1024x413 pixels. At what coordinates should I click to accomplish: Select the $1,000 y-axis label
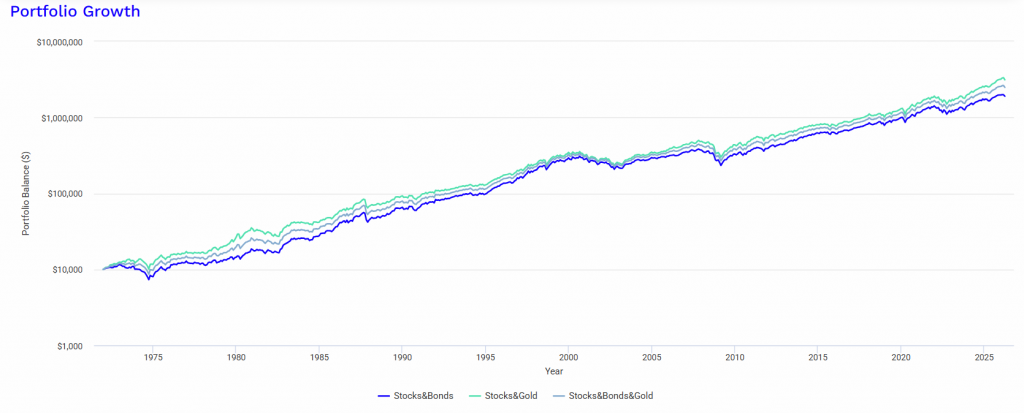coord(68,346)
